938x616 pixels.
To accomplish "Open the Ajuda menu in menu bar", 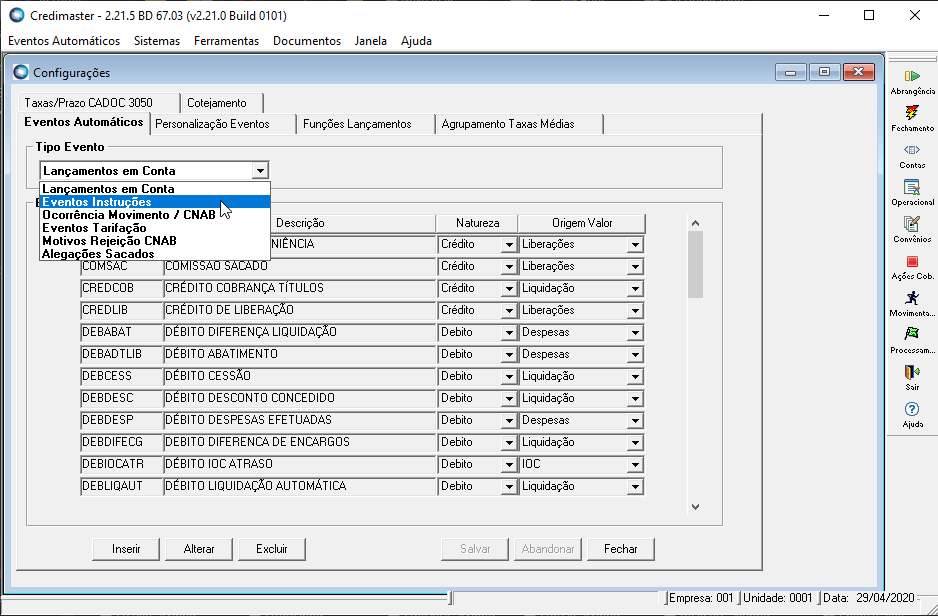I will 416,41.
